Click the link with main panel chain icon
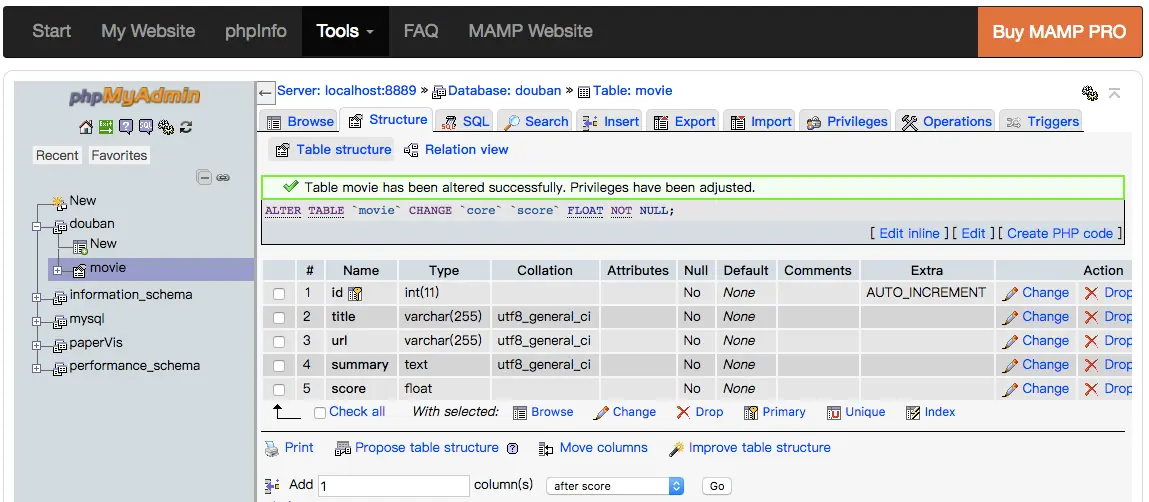 (223, 177)
